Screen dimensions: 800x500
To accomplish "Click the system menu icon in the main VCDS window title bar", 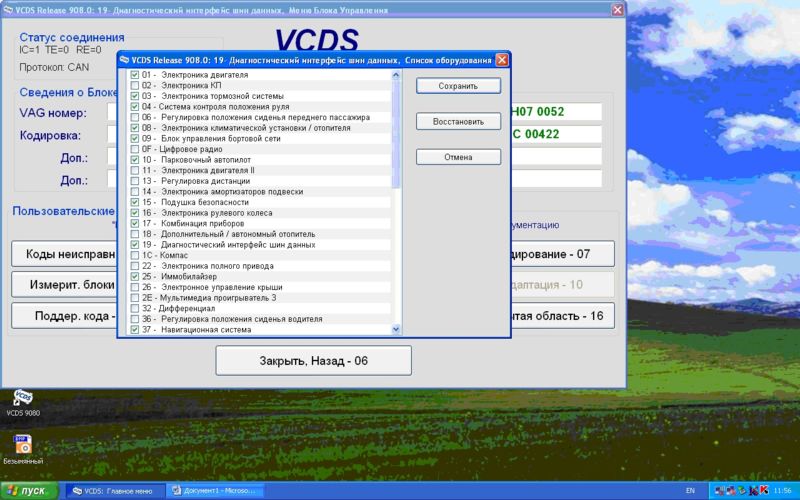I will [x=8, y=10].
